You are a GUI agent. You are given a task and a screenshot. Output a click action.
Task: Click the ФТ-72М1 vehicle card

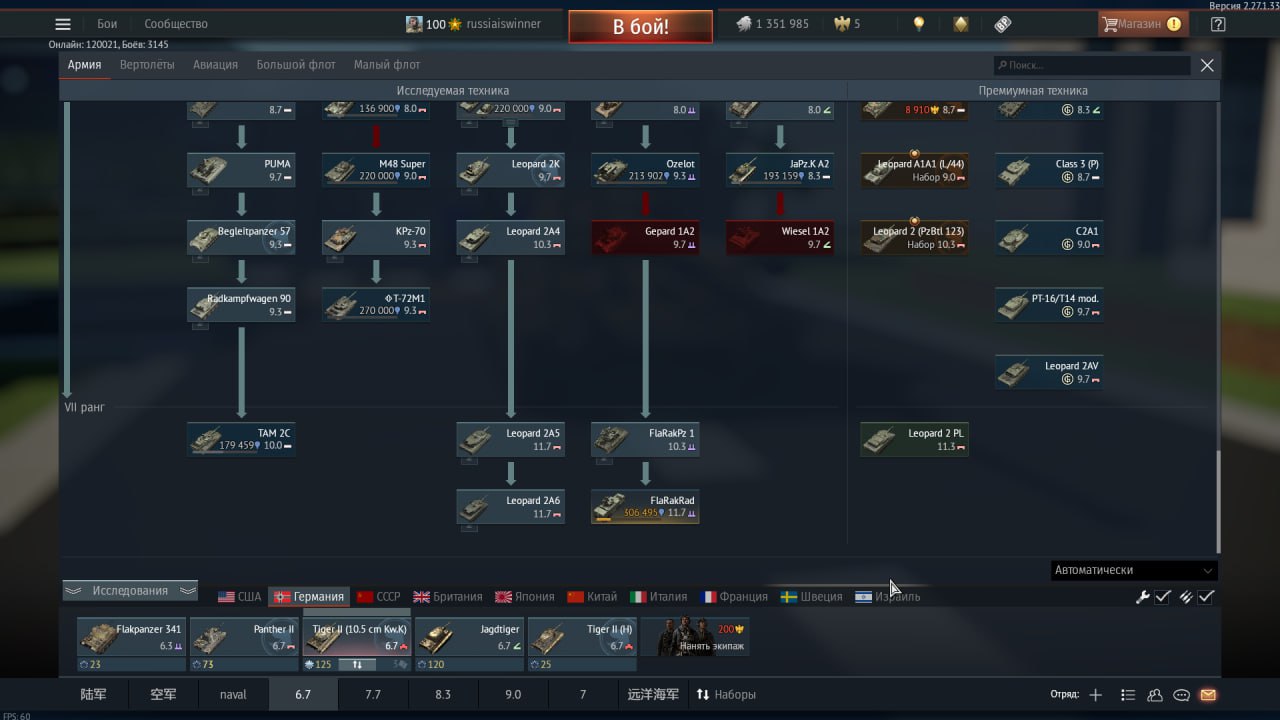376,304
